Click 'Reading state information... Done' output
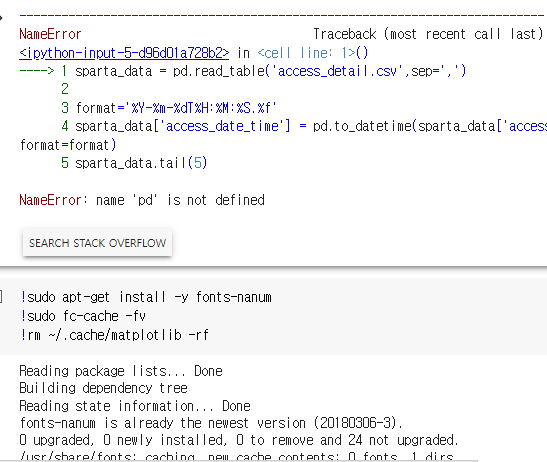Screen dimensions: 547x462 [135, 406]
